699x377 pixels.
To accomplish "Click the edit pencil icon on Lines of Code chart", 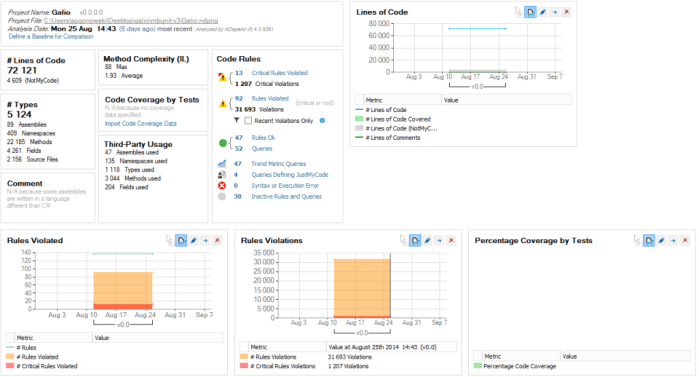I will coord(543,12).
